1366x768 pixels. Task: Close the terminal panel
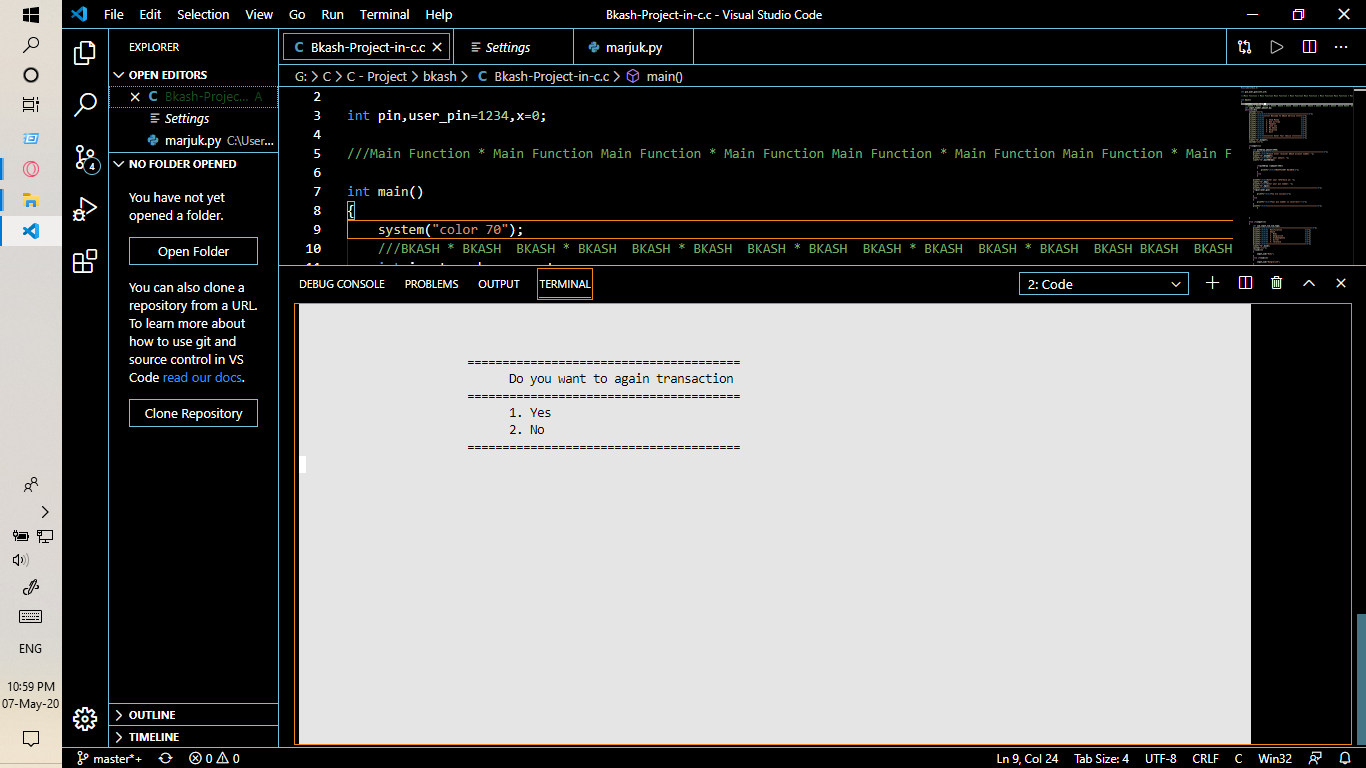[1341, 283]
